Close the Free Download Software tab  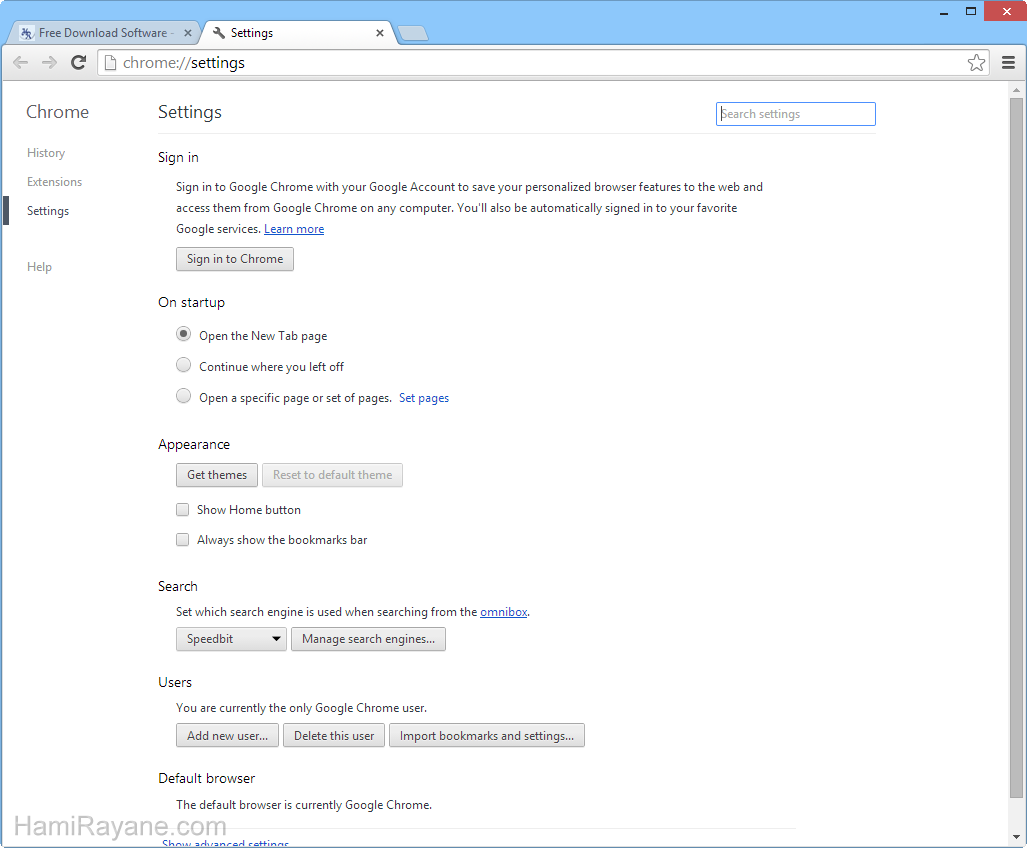click(x=188, y=33)
